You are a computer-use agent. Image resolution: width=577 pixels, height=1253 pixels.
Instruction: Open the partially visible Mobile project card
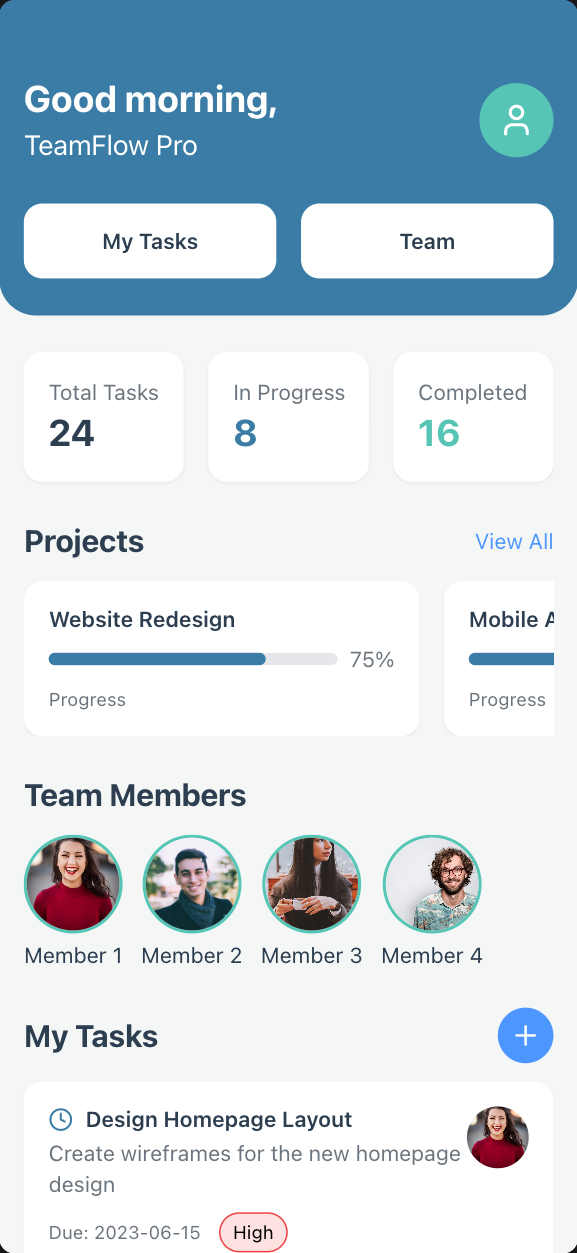coord(499,658)
